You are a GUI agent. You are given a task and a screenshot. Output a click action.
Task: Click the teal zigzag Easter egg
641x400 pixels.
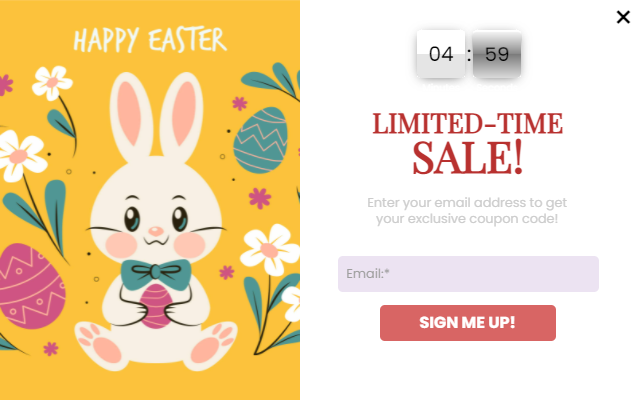pos(260,140)
